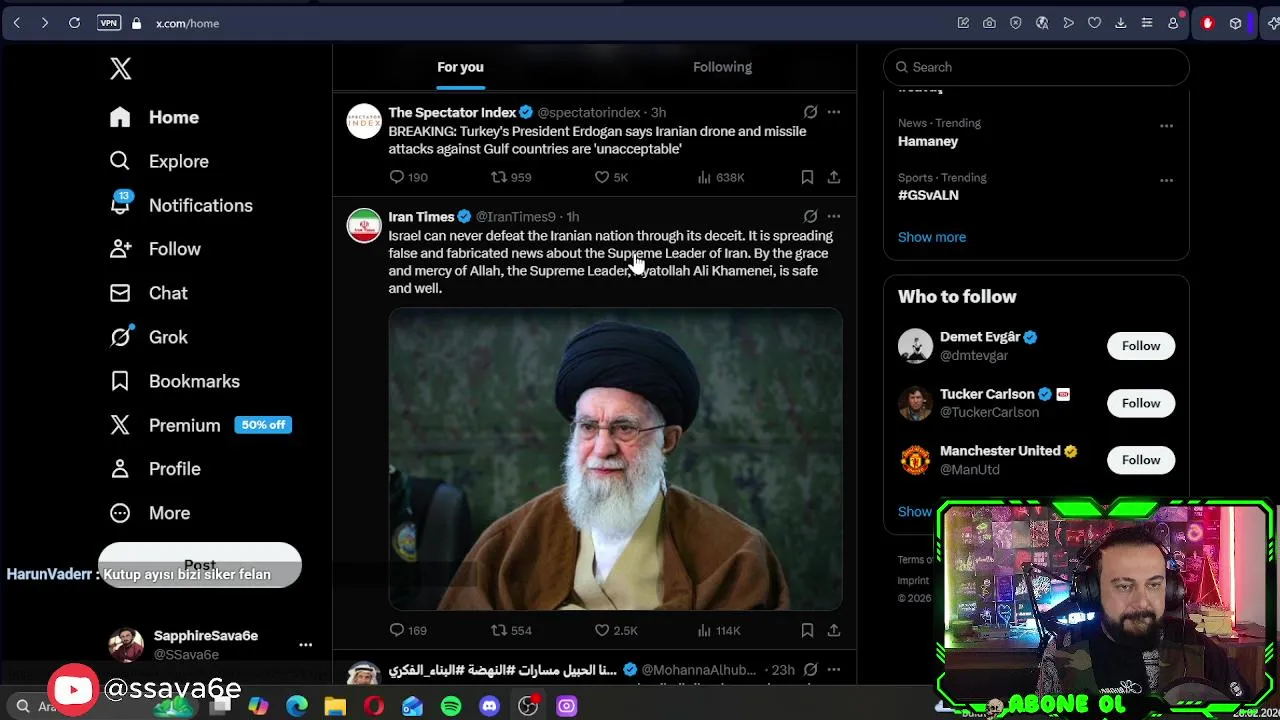The width and height of the screenshot is (1280, 720).
Task: Open Grok icon on Arabic MohannaAlhub post
Action: click(810, 669)
